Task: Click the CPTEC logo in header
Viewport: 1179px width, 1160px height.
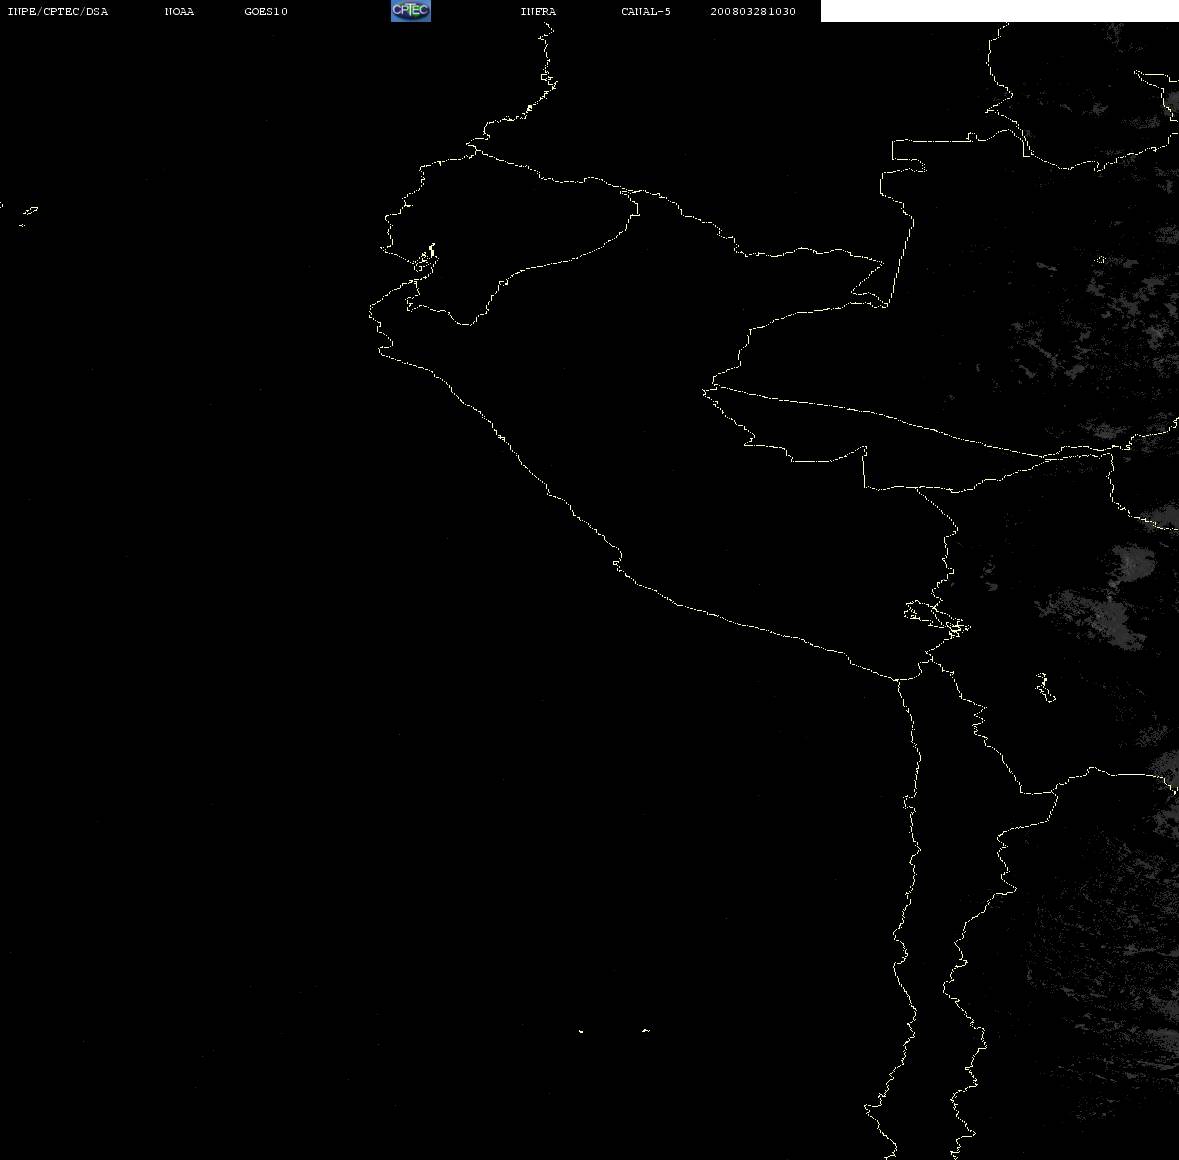Action: click(x=411, y=11)
